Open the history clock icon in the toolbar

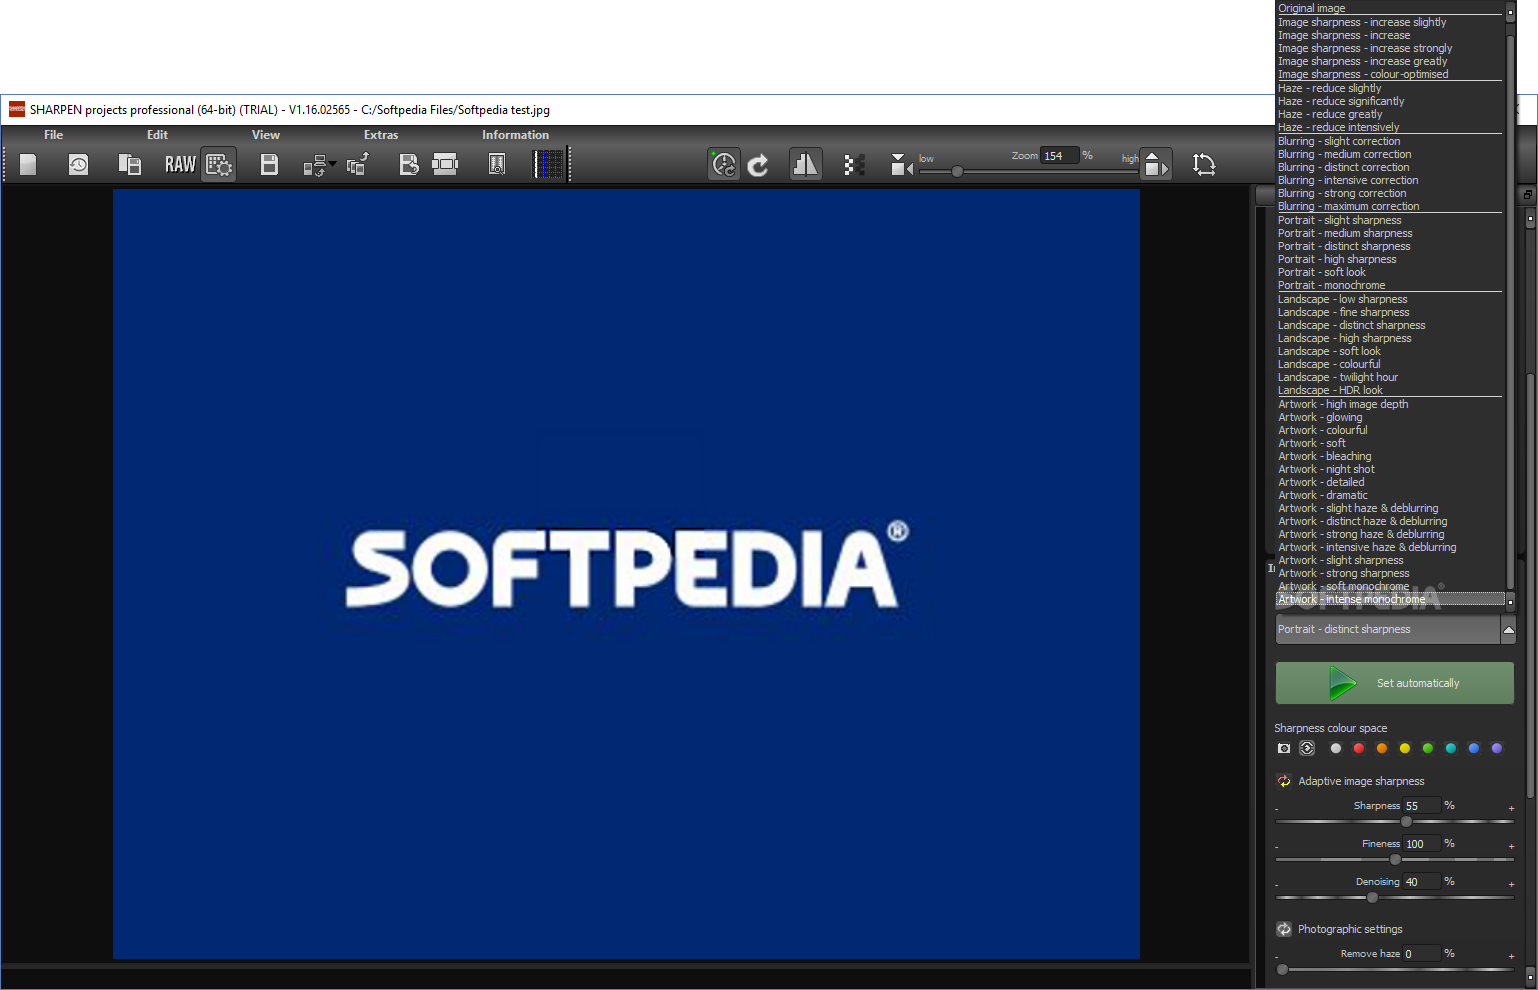[78, 164]
